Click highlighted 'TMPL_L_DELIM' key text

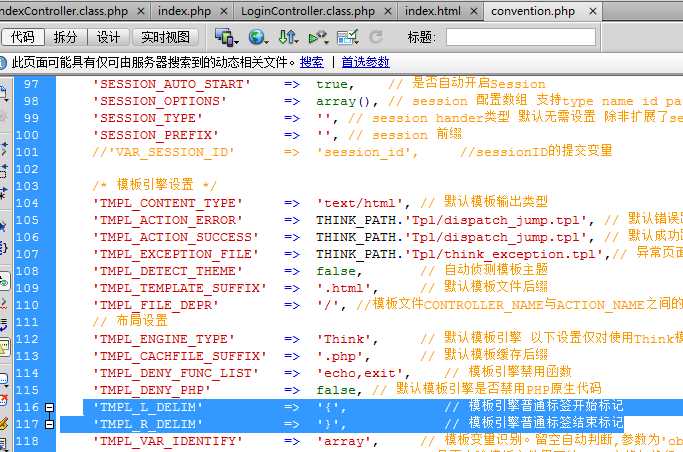[148, 407]
